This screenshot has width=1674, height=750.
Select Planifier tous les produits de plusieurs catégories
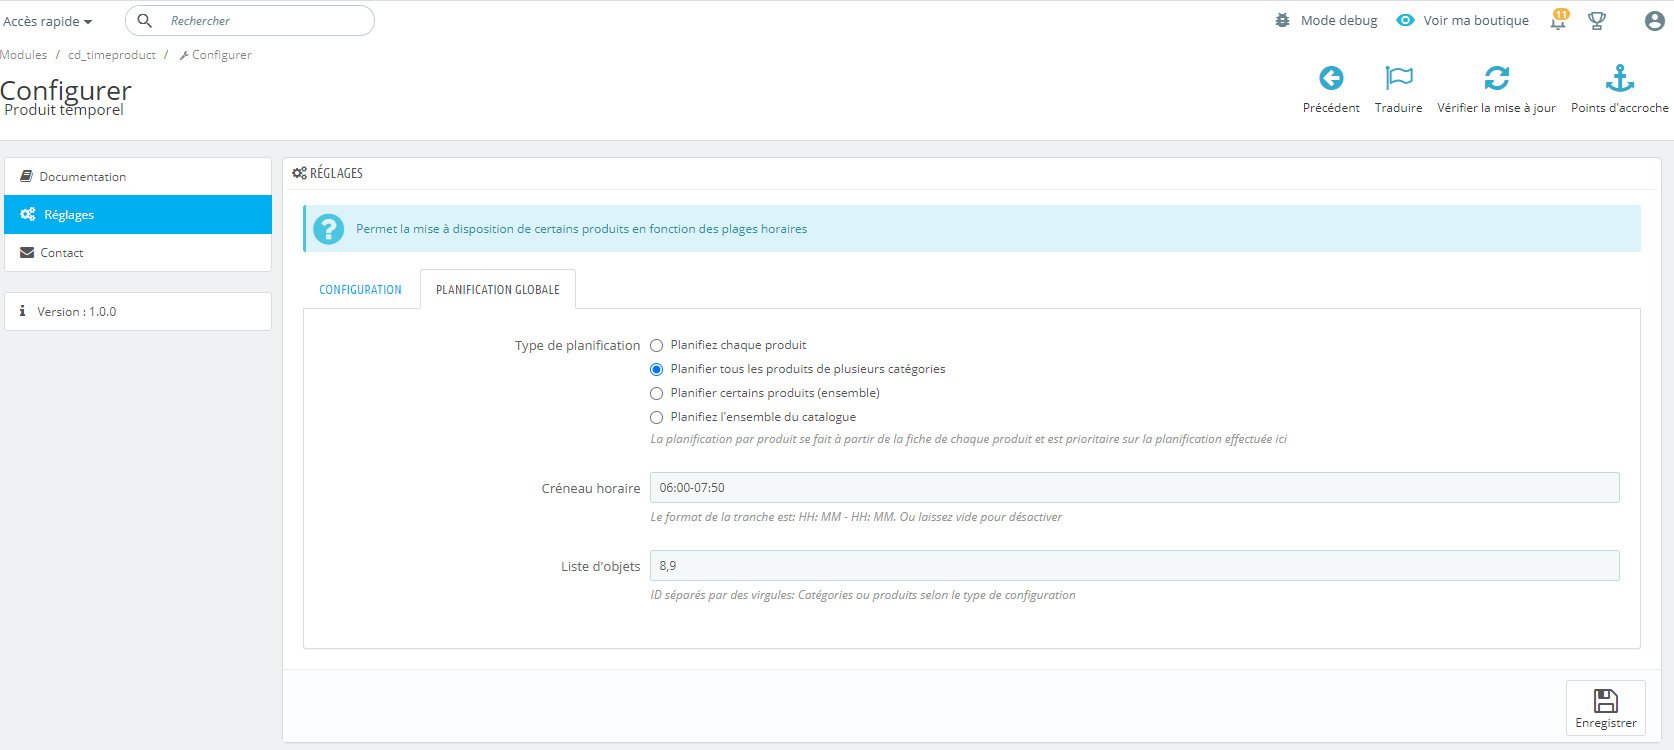pyautogui.click(x=657, y=370)
